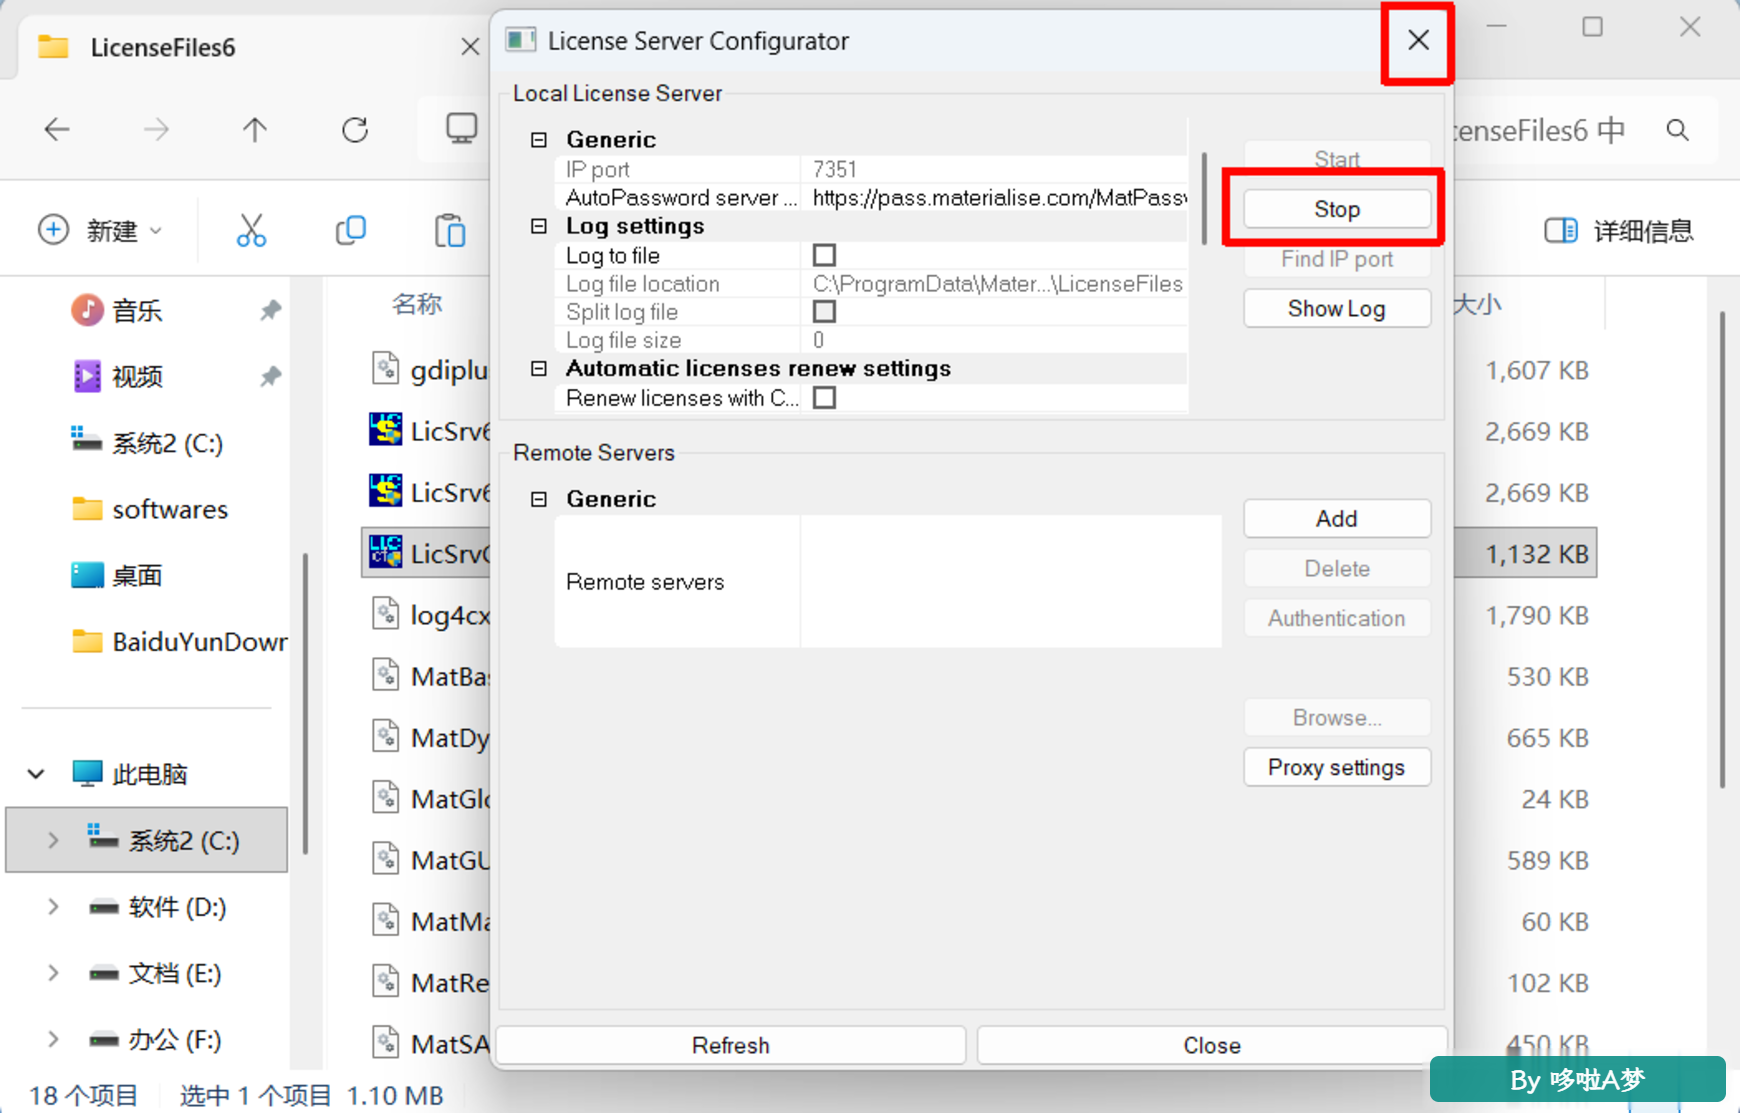Select the MatDy file in the list
Image resolution: width=1740 pixels, height=1113 pixels.
(430, 738)
